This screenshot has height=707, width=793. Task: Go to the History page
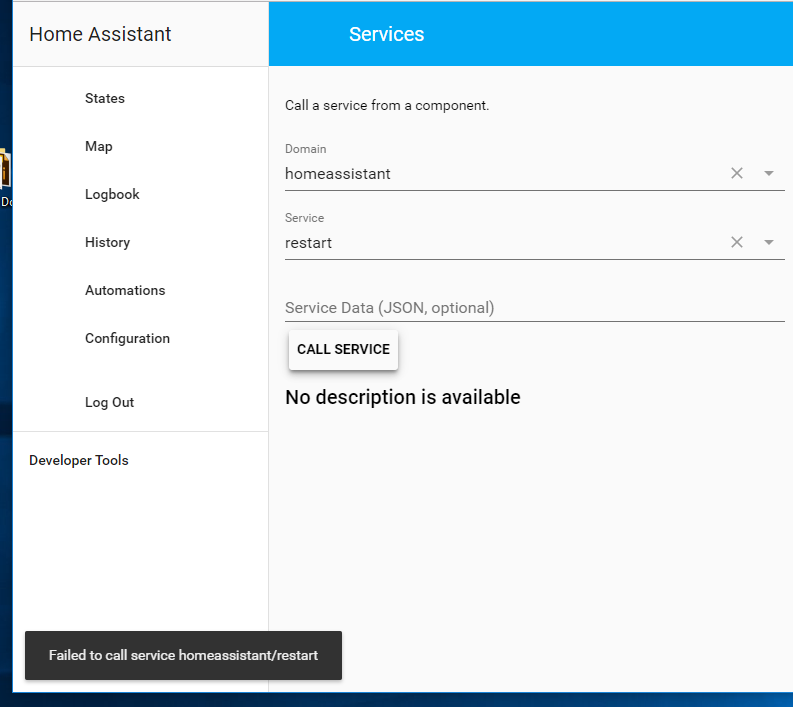tap(107, 242)
